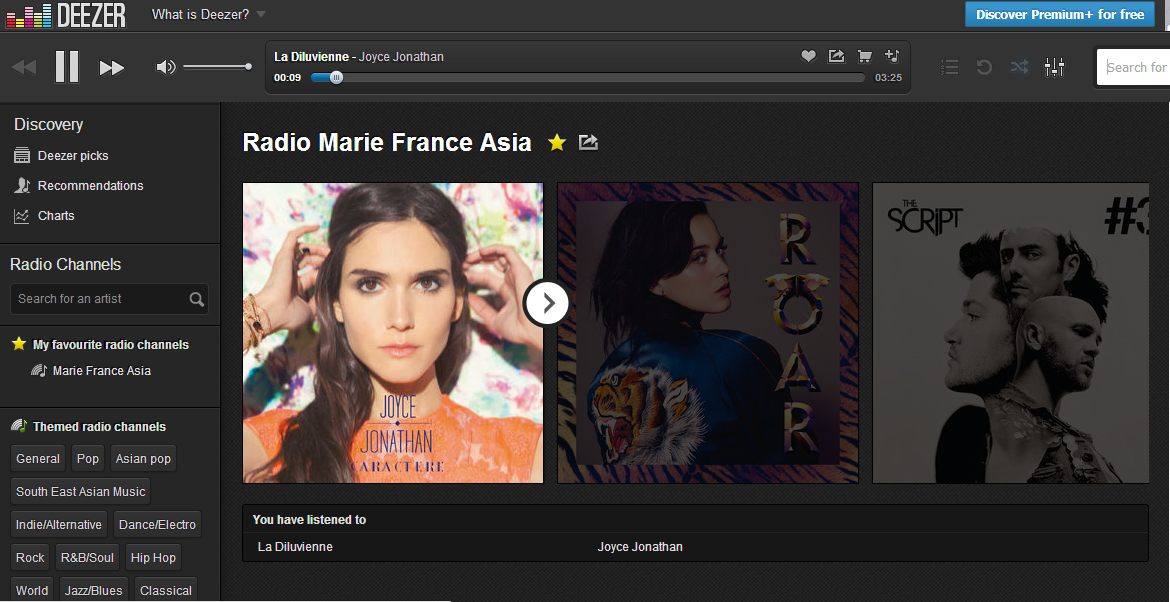This screenshot has width=1170, height=602.
Task: Open Deezer picks
Action: [73, 156]
